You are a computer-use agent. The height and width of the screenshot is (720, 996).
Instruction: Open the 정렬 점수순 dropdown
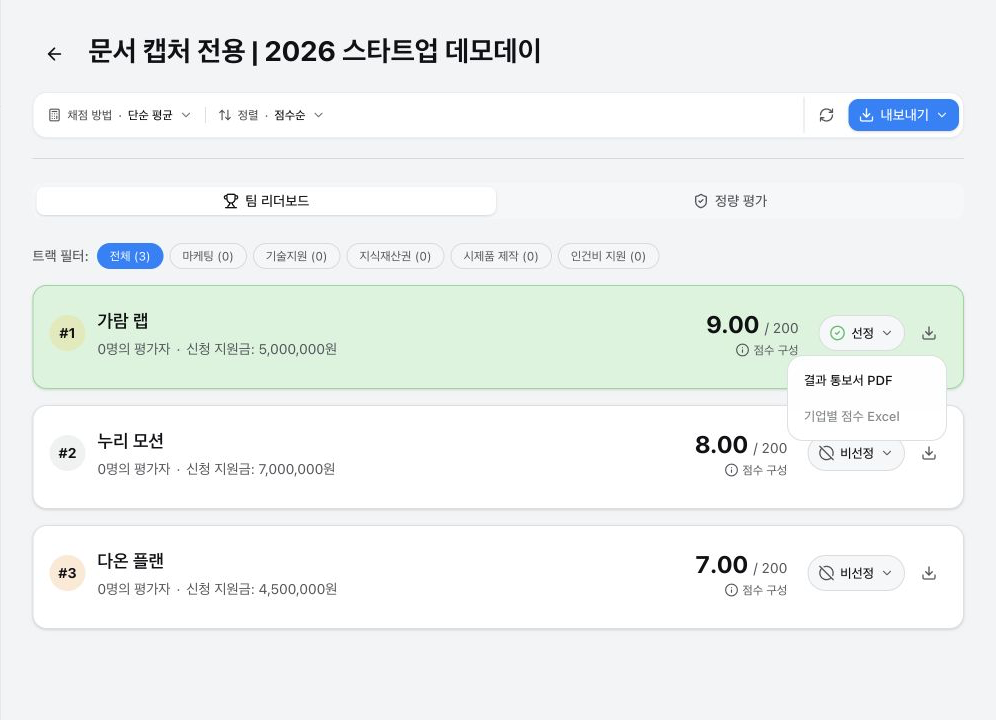pyautogui.click(x=271, y=115)
